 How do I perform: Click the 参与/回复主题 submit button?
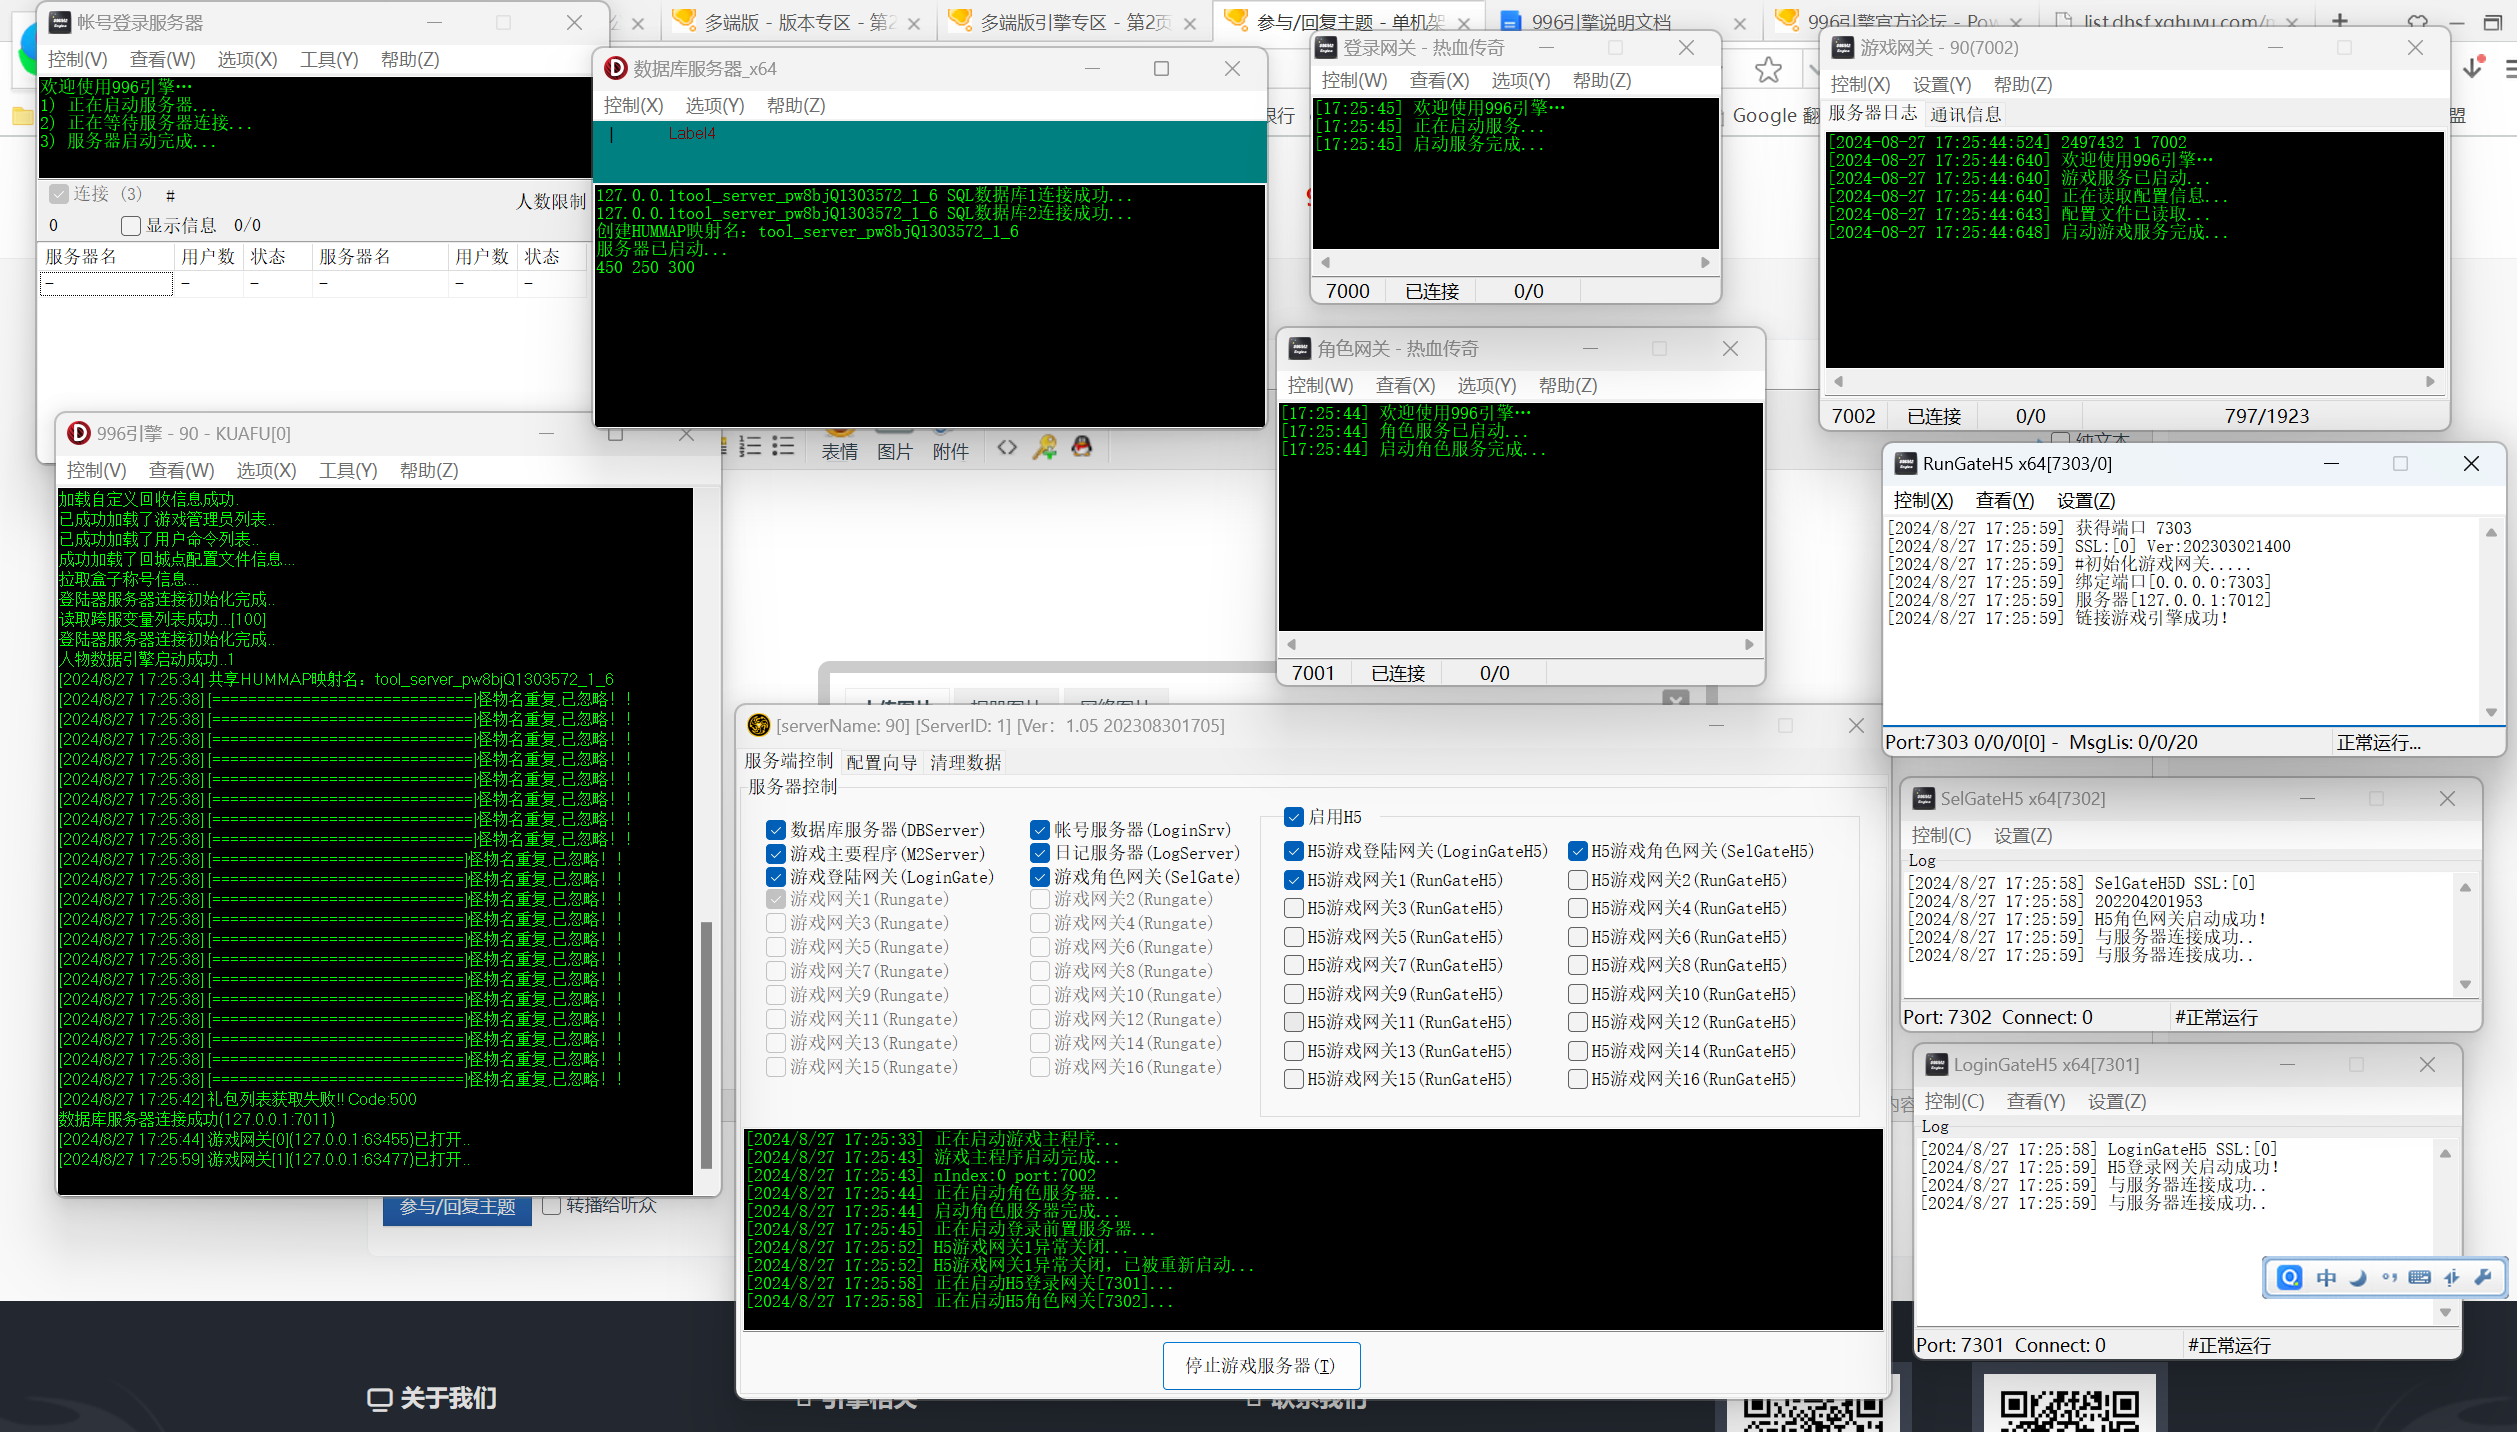pyautogui.click(x=457, y=1208)
